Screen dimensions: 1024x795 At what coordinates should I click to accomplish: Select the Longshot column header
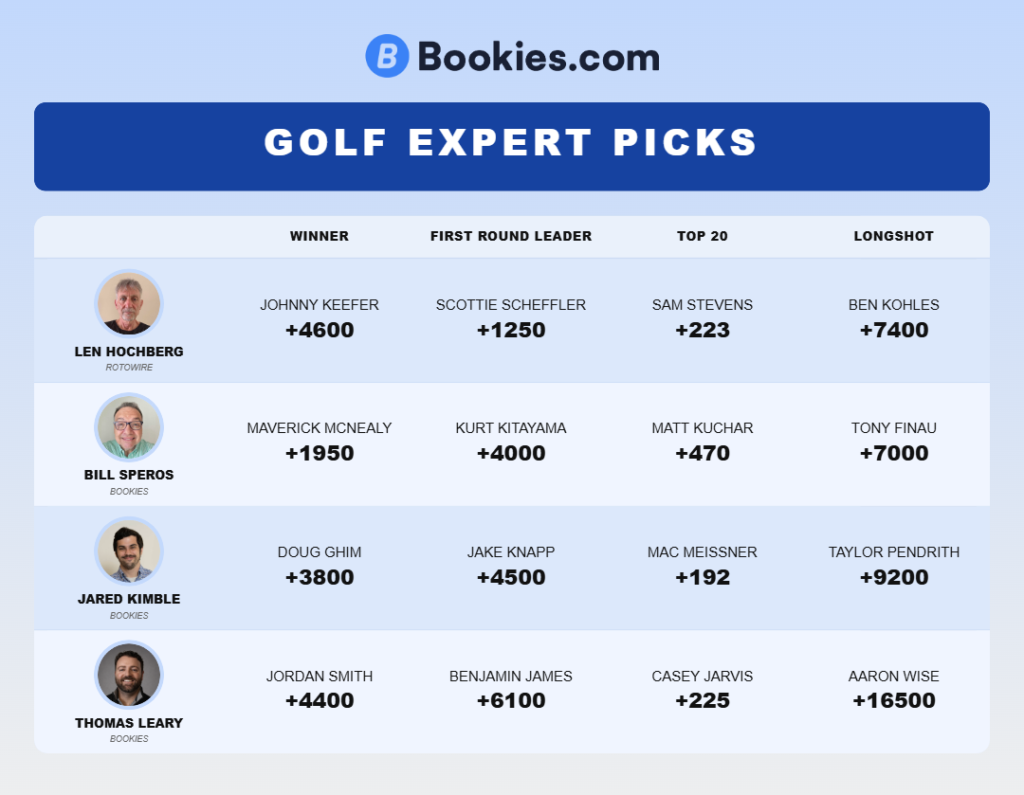pos(893,236)
